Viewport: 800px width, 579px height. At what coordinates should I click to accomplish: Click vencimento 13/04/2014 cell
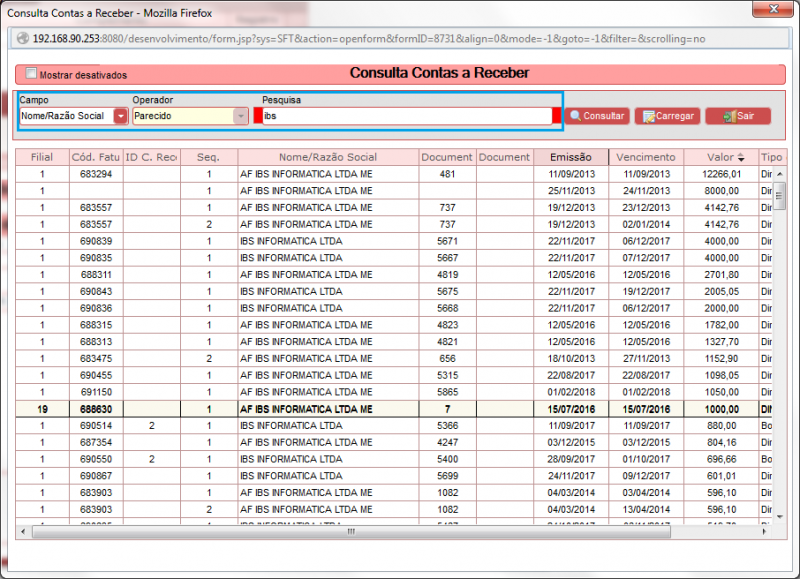[x=646, y=510]
